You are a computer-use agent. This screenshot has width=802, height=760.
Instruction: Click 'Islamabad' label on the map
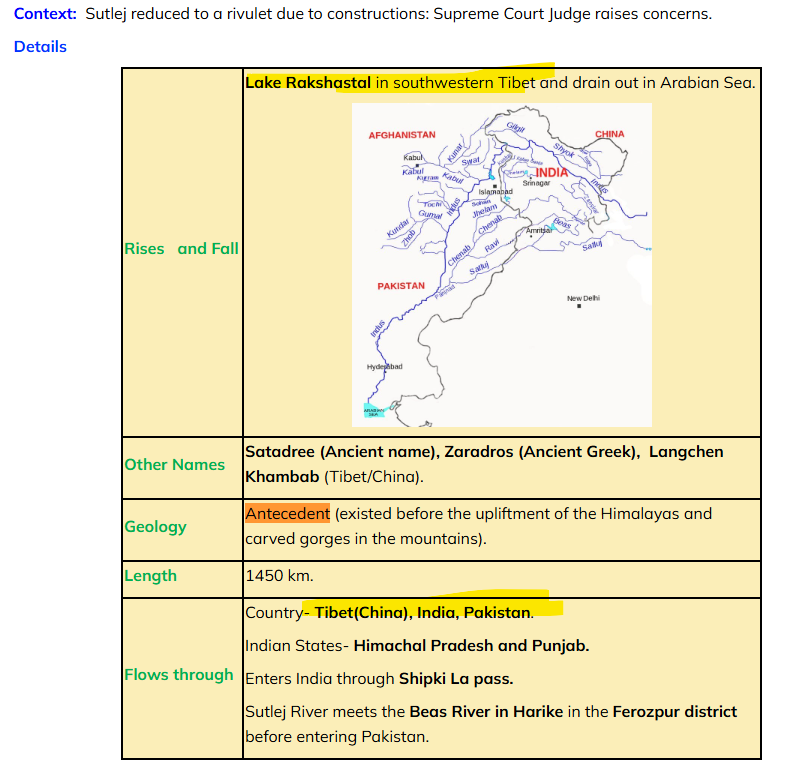click(x=496, y=192)
